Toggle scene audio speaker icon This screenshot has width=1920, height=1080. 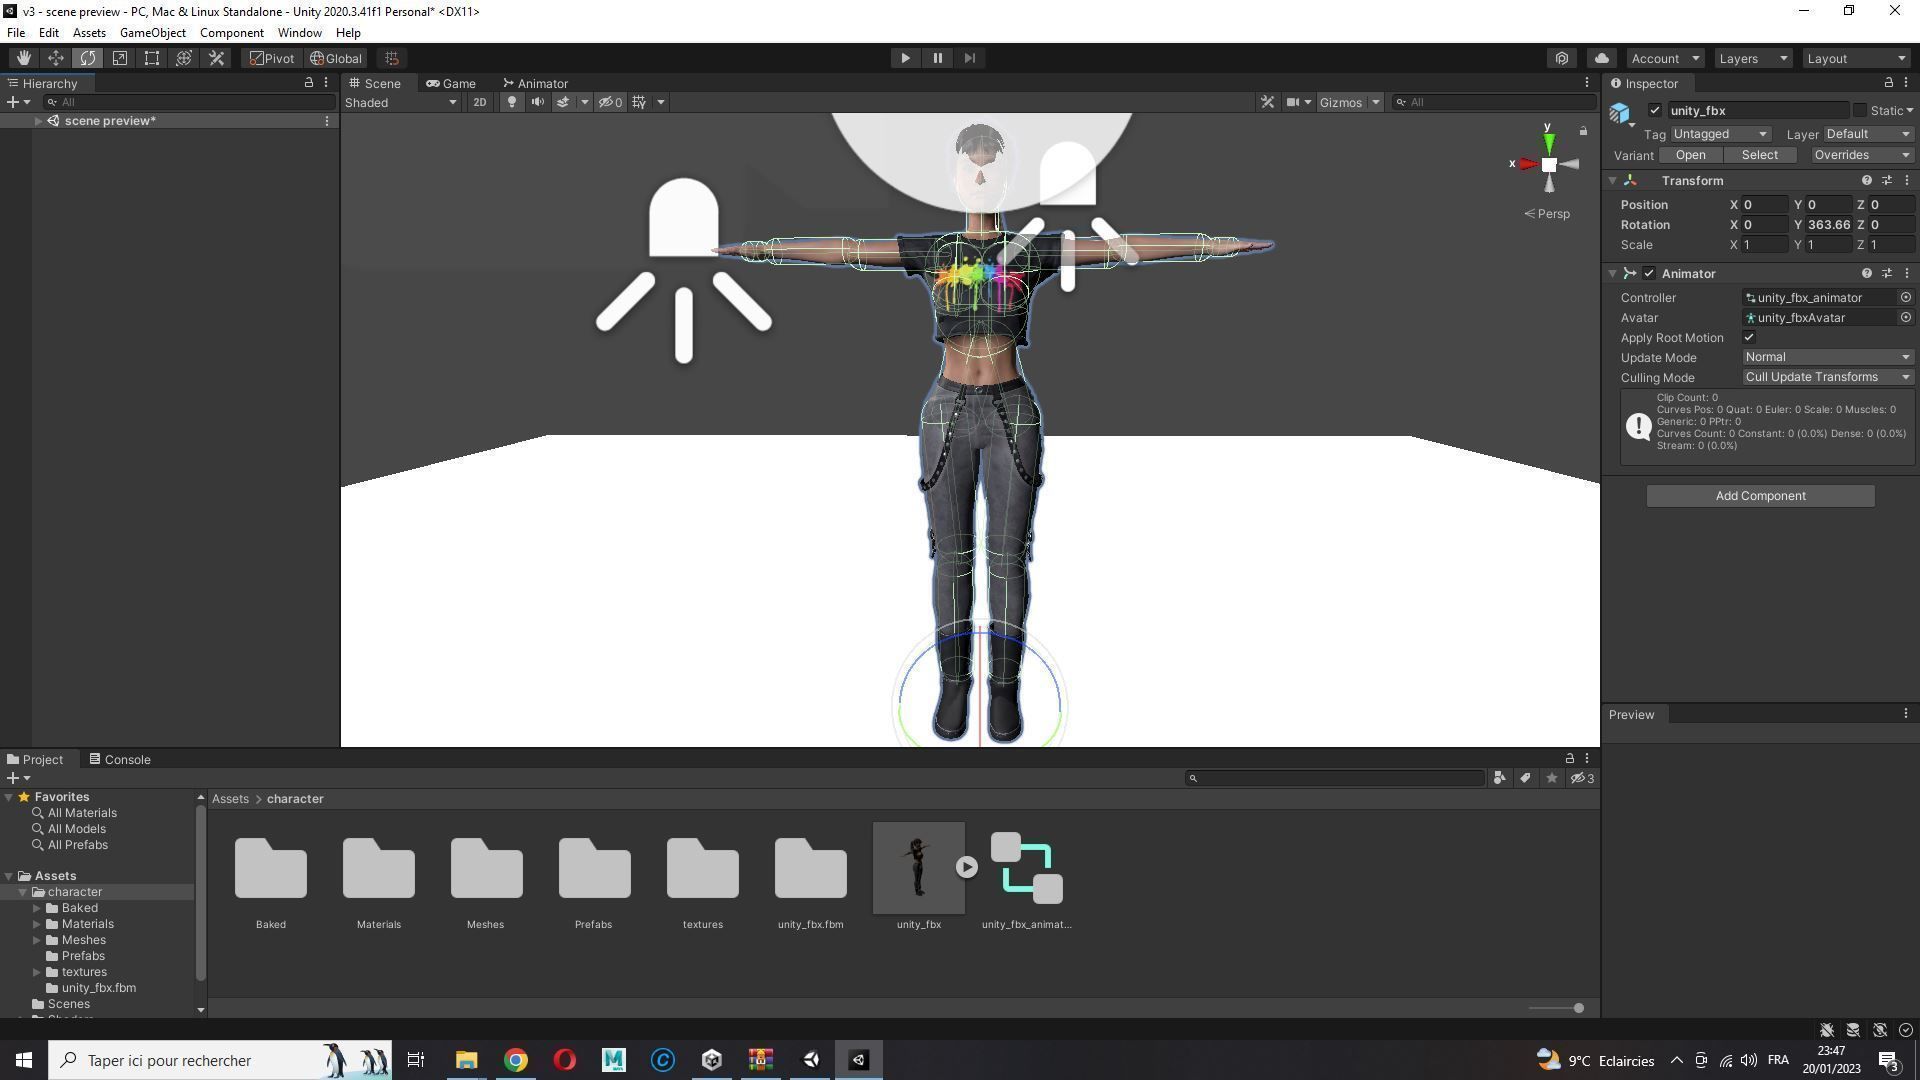tap(538, 102)
